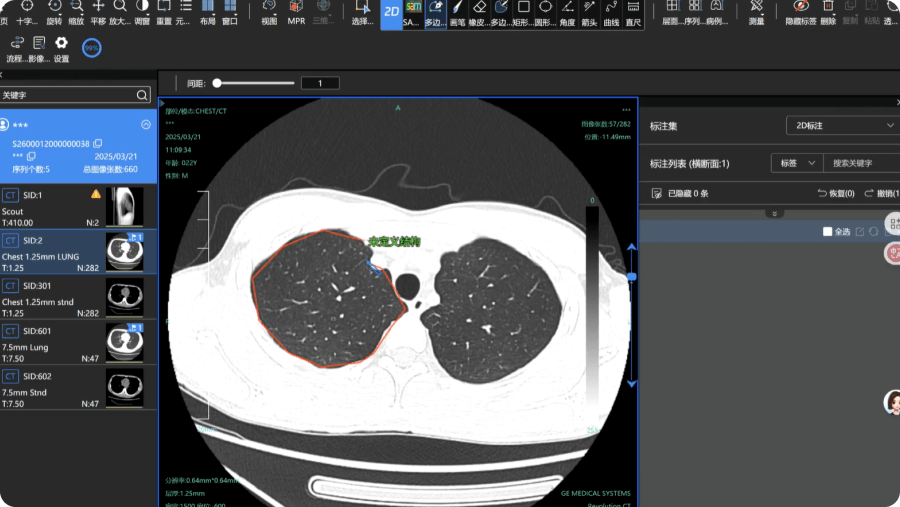This screenshot has height=507, width=900.
Task: Pick the 橡皮 eraser tool
Action: click(x=479, y=13)
